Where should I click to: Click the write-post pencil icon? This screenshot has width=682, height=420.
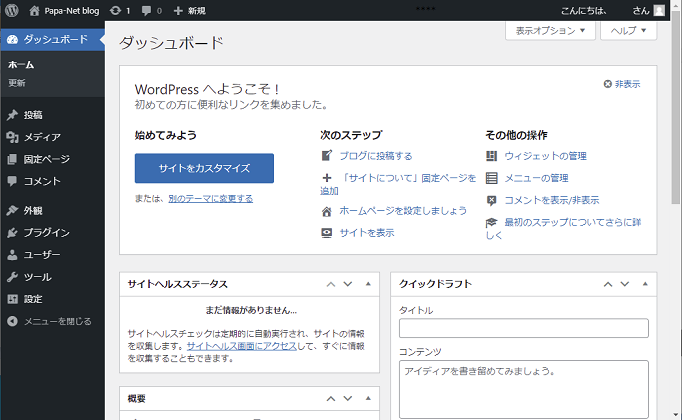pyautogui.click(x=327, y=156)
